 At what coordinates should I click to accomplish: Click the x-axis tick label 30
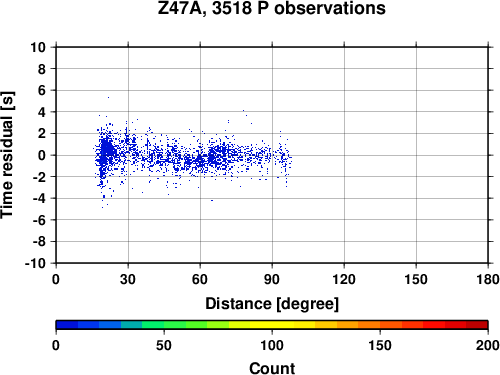tap(128, 279)
